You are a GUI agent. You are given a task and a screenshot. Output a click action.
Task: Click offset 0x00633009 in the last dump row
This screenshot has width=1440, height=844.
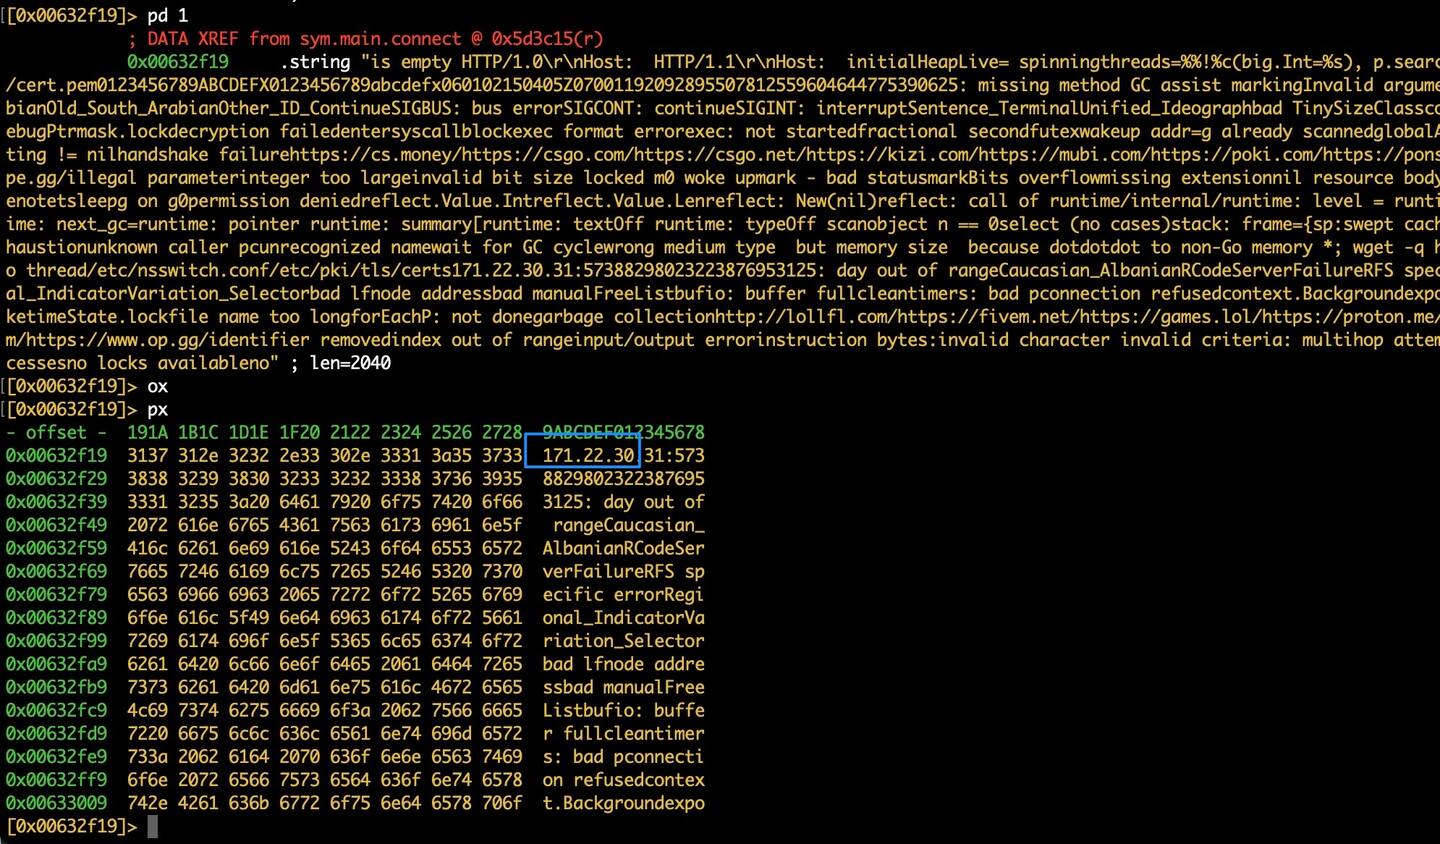[x=56, y=803]
